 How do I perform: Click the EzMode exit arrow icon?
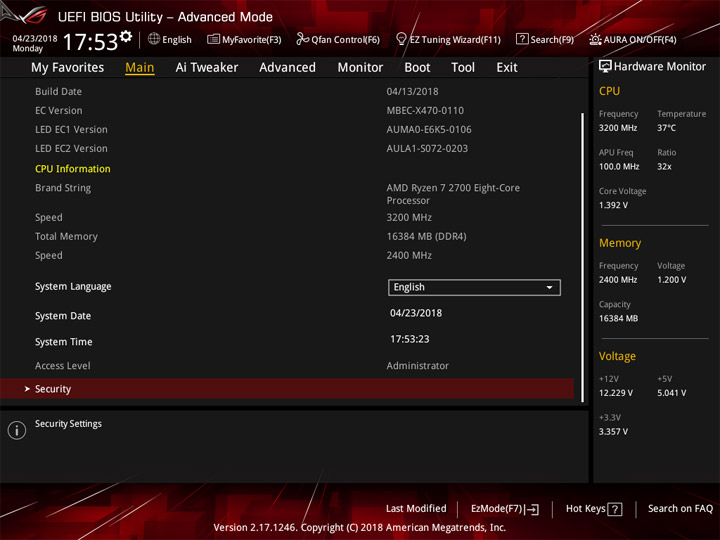[x=532, y=509]
